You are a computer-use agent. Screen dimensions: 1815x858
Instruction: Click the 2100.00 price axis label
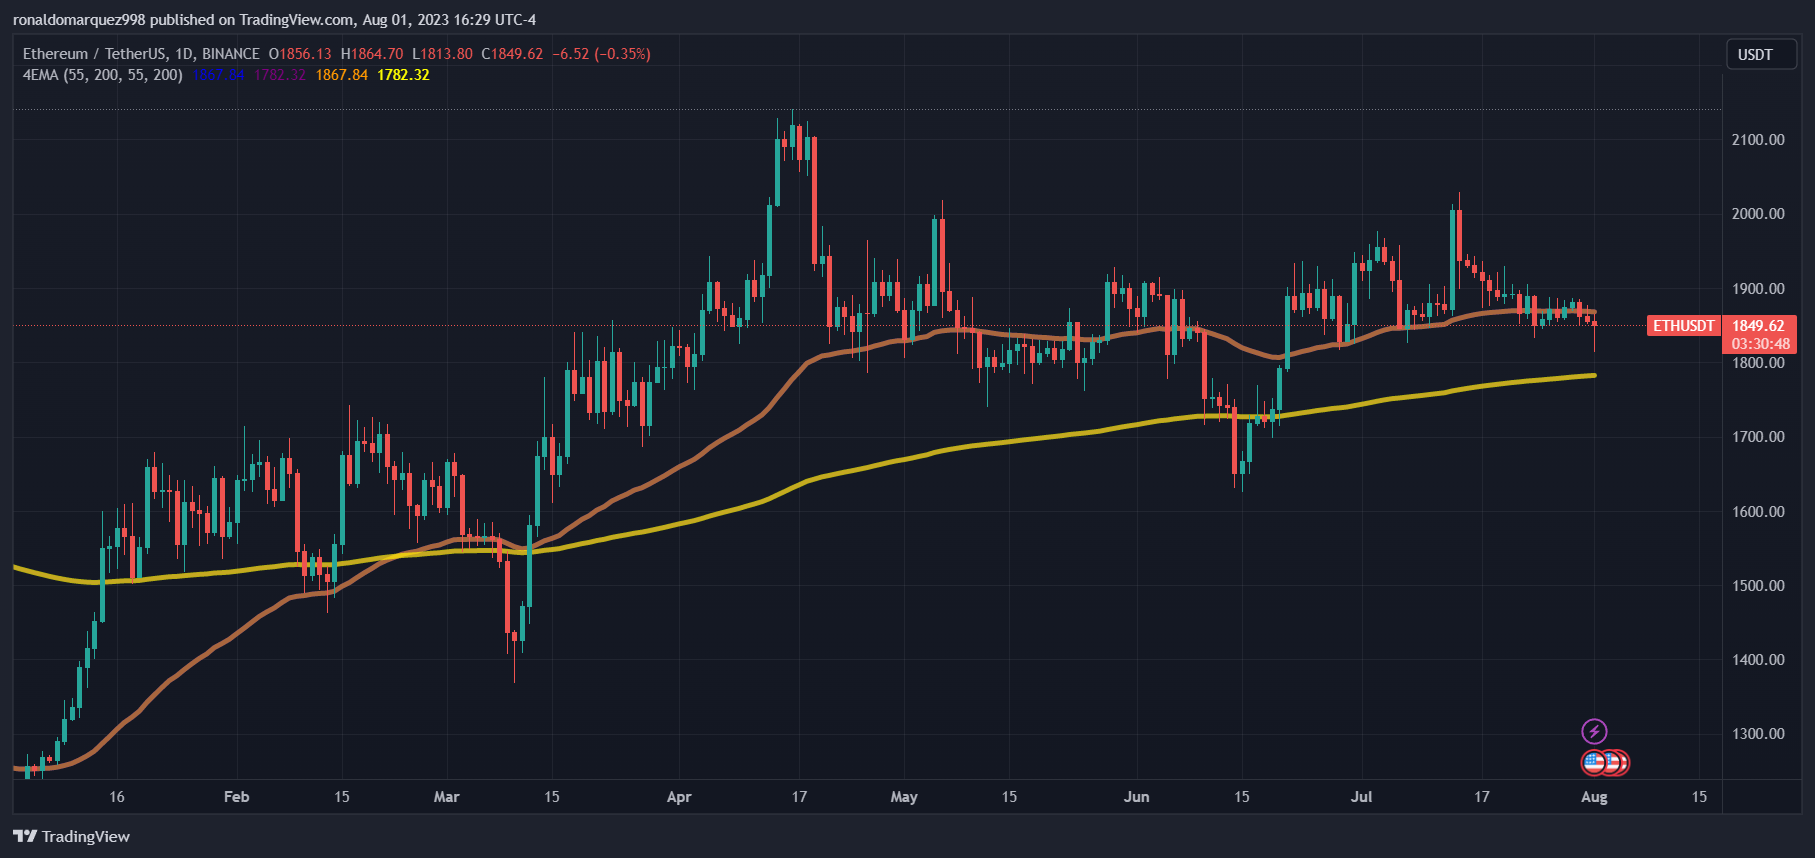pyautogui.click(x=1758, y=140)
